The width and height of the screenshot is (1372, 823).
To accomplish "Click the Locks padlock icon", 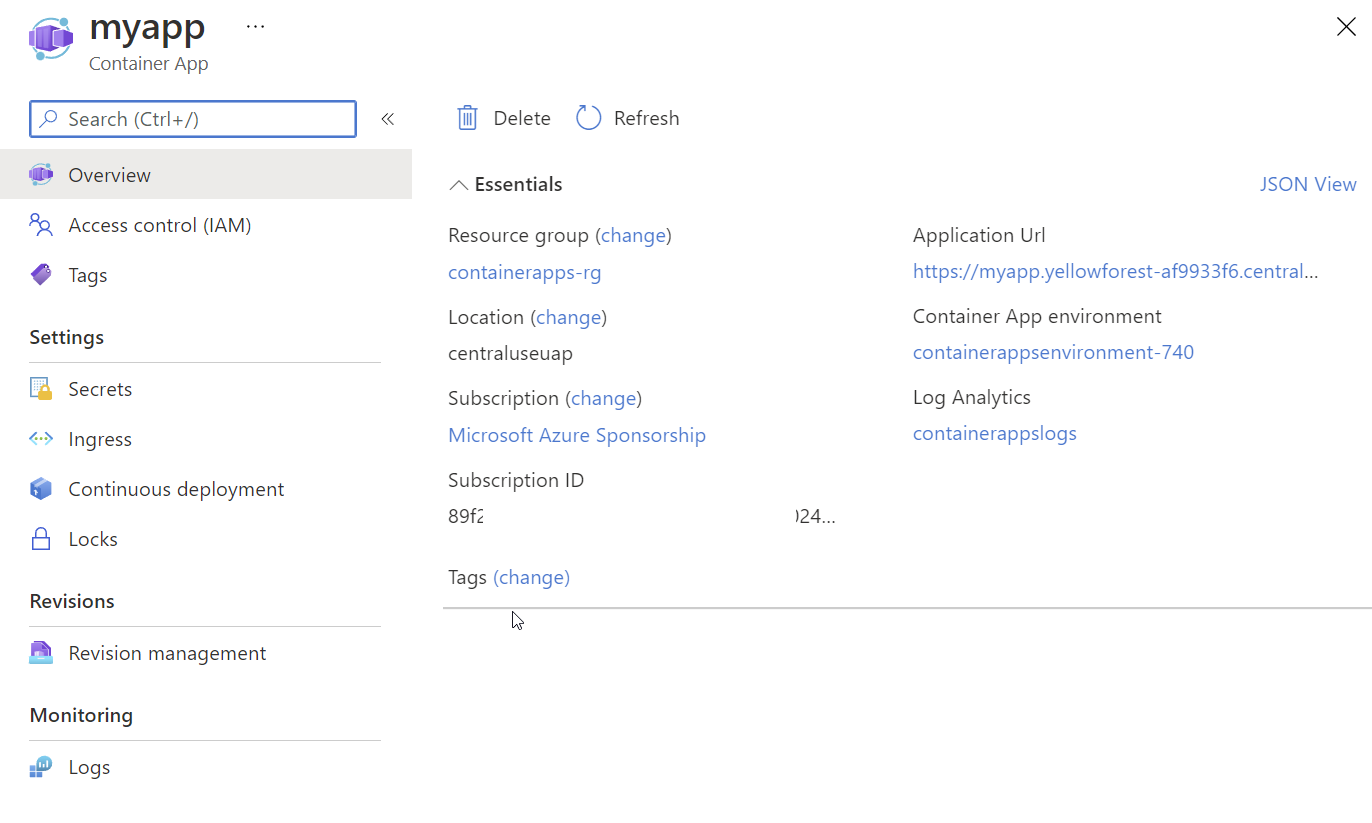I will (41, 539).
